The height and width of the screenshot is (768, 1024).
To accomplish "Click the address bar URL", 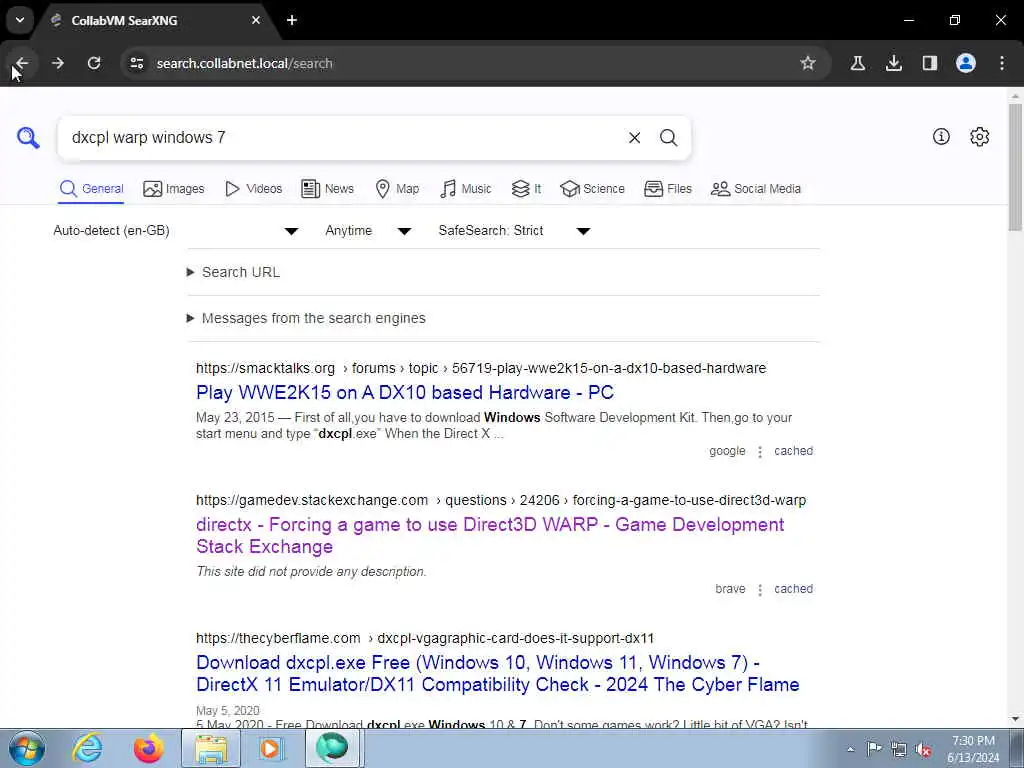I will 244,63.
